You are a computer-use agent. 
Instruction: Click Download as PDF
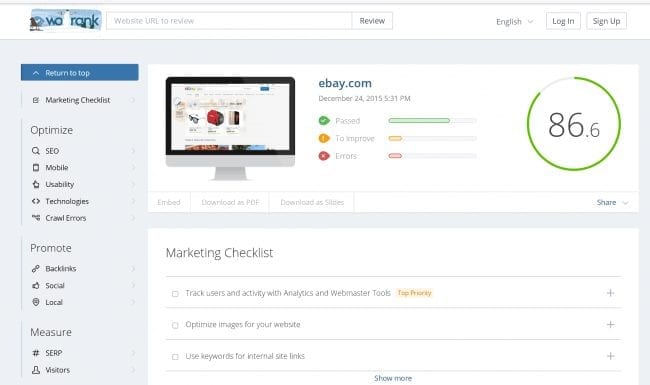[230, 202]
